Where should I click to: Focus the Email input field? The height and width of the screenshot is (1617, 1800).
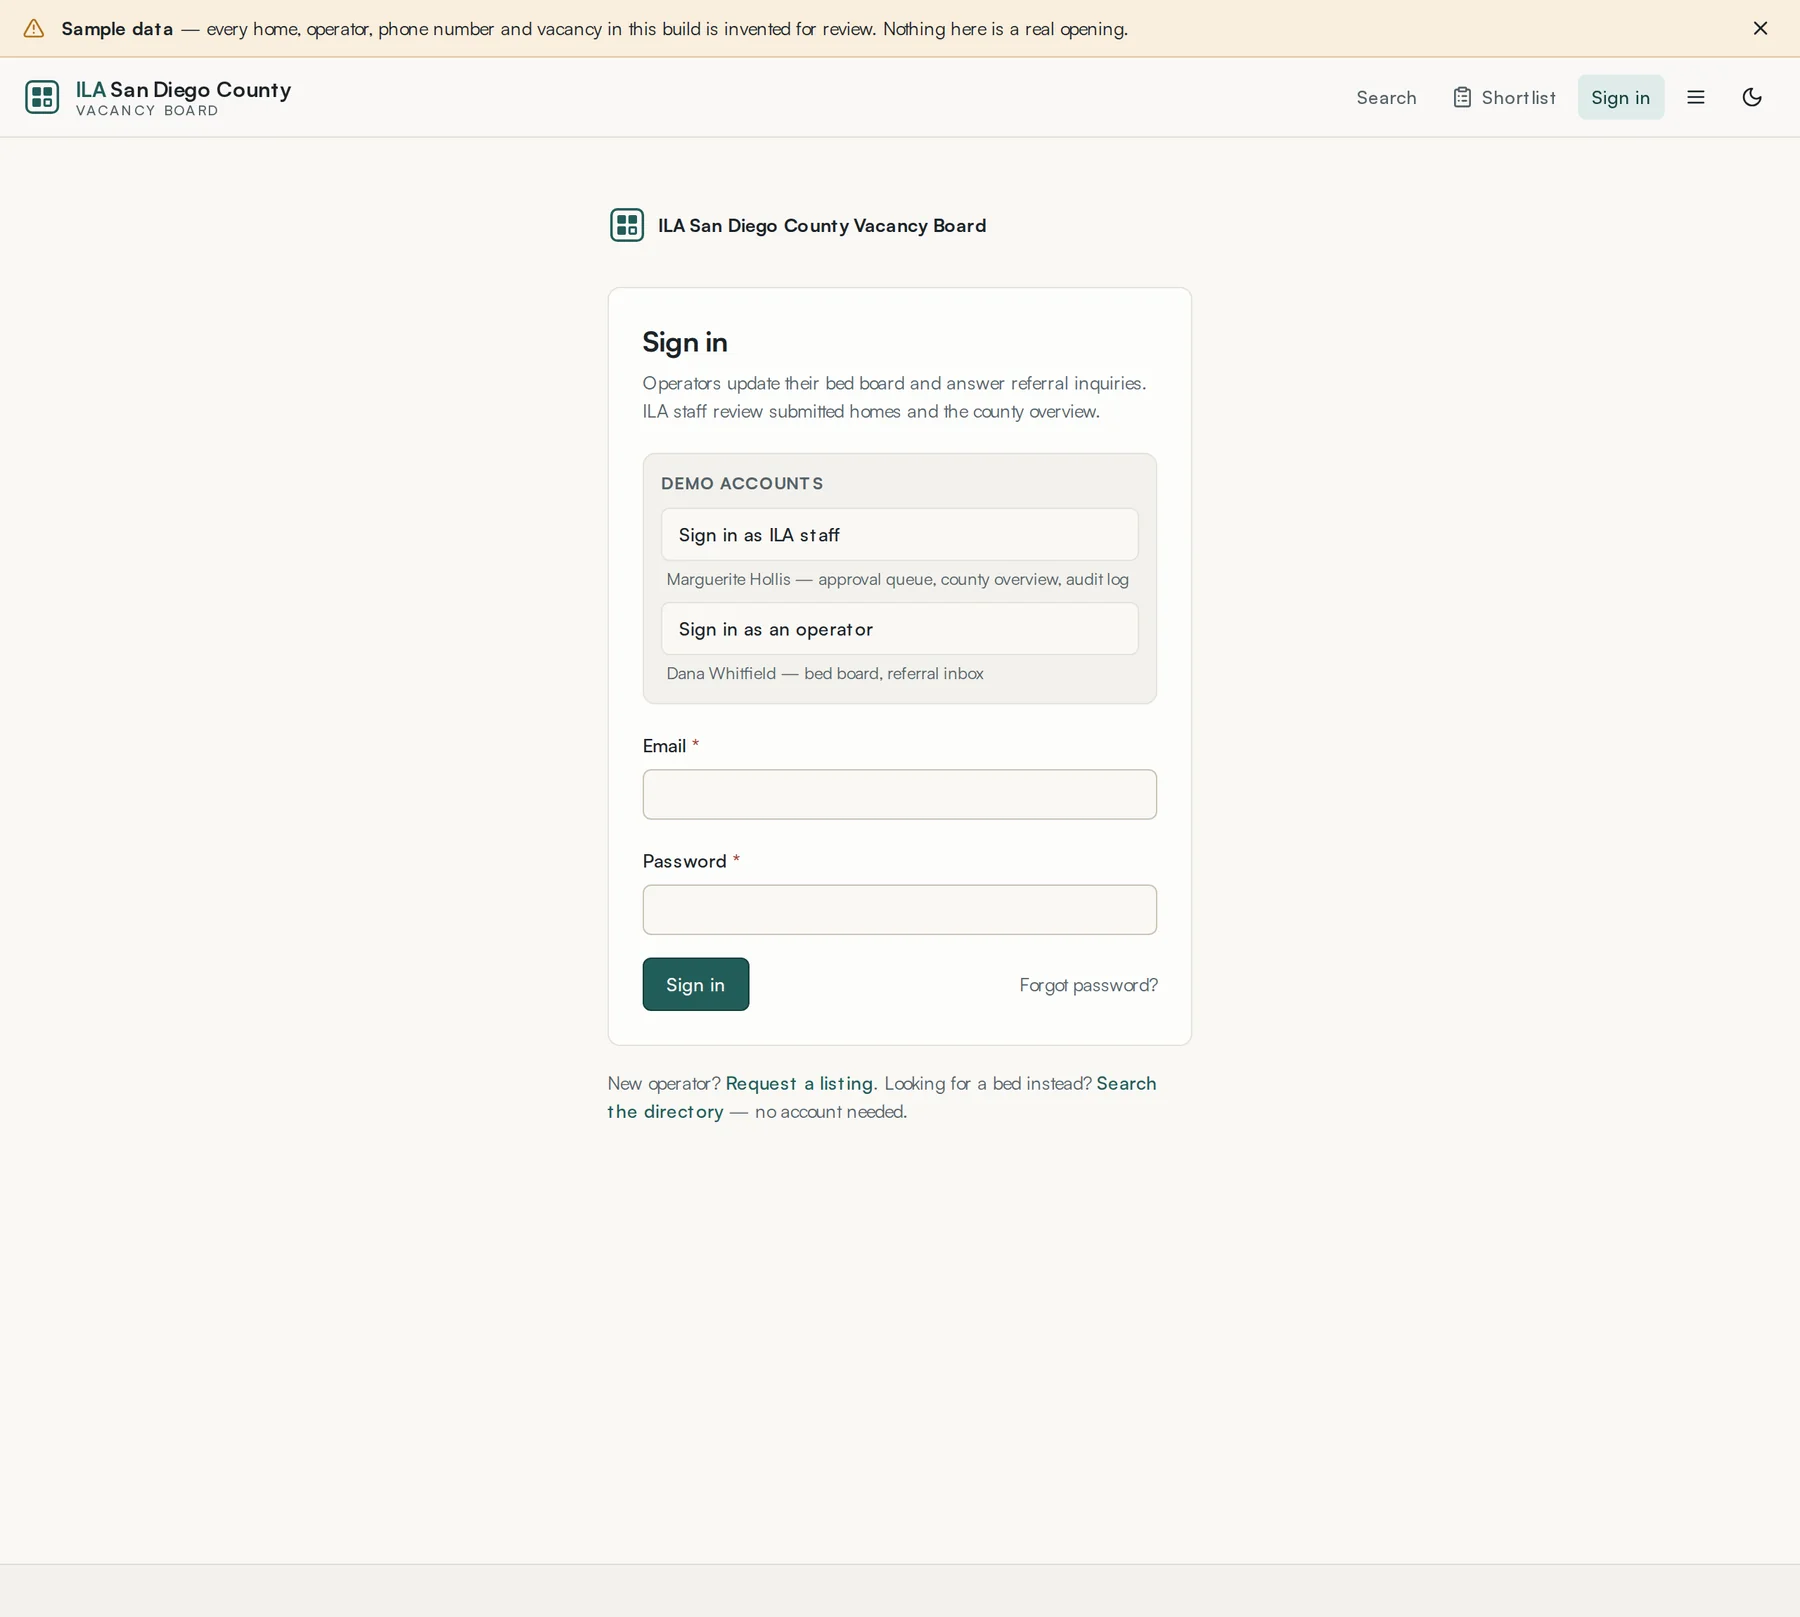(x=899, y=794)
